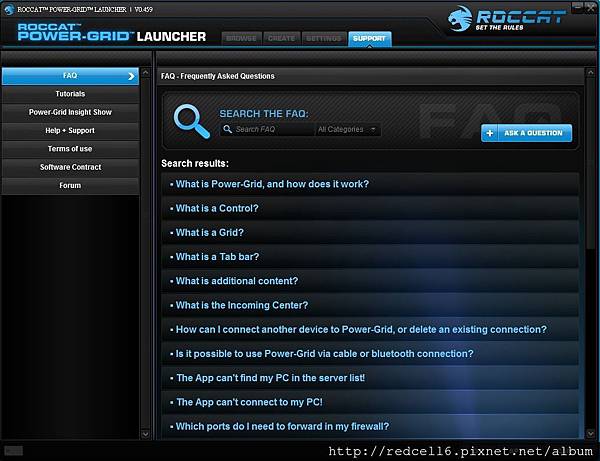Click sidebar scrollbar up arrow
Screen dimensions: 600x461
(x=145, y=72)
